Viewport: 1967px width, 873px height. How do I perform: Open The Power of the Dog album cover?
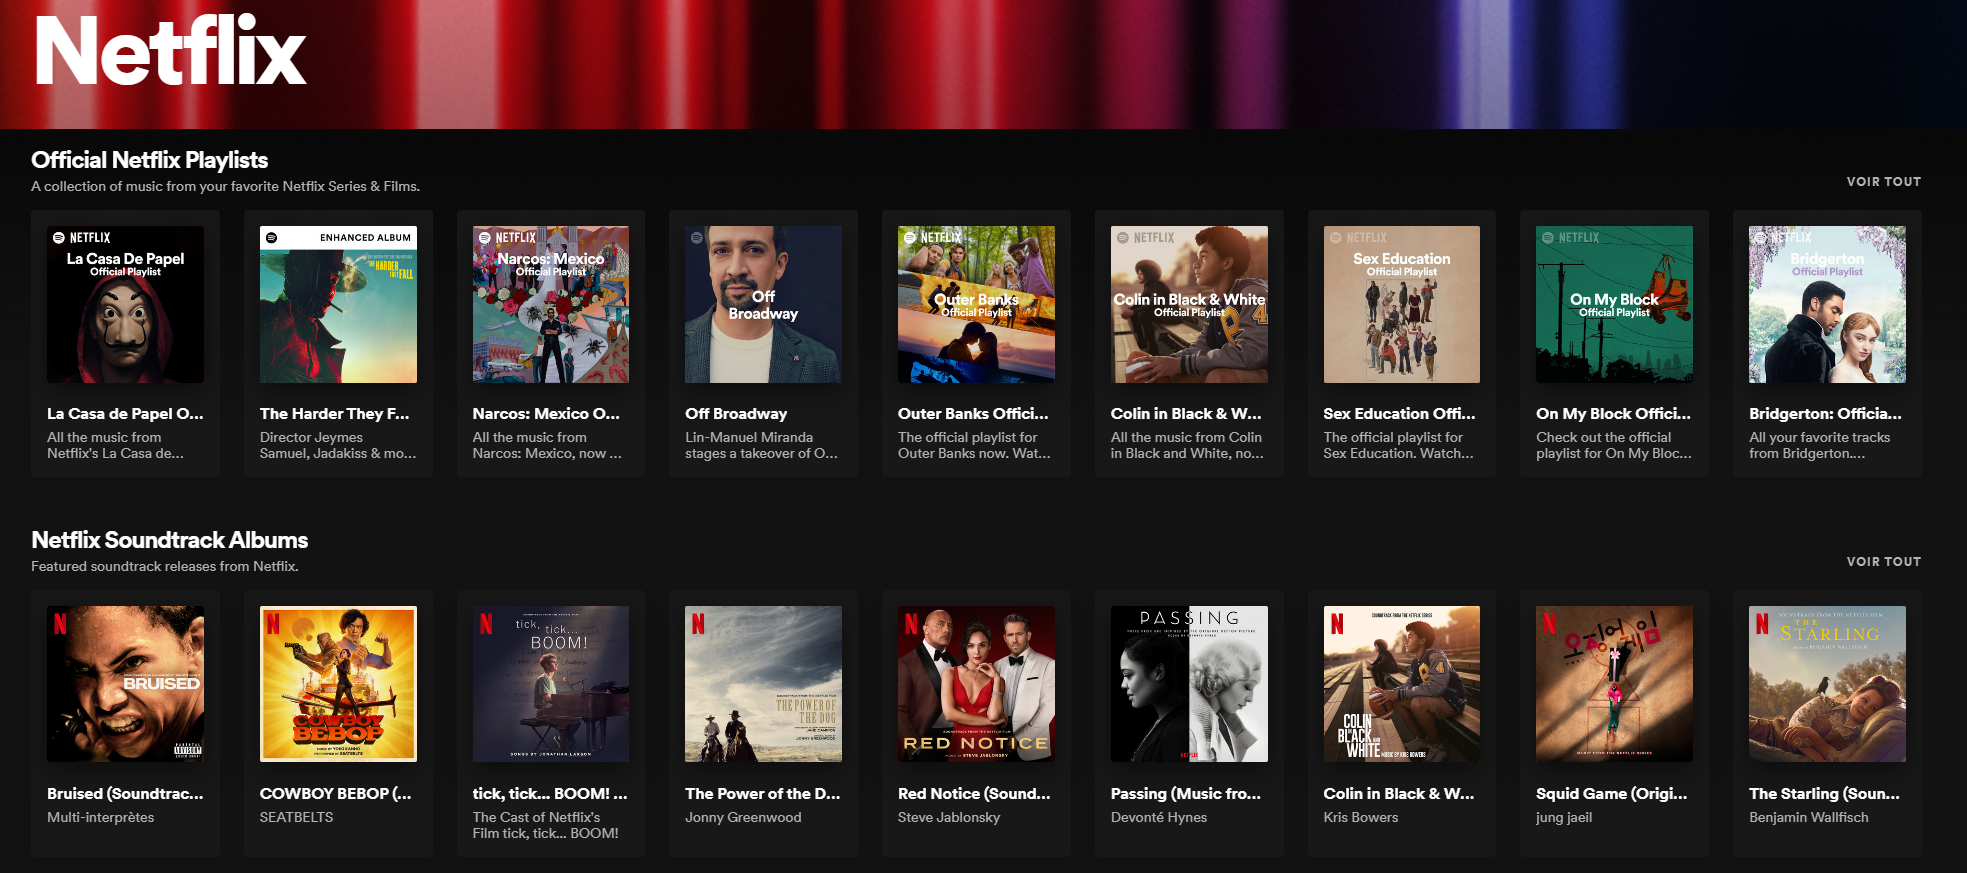coord(763,684)
